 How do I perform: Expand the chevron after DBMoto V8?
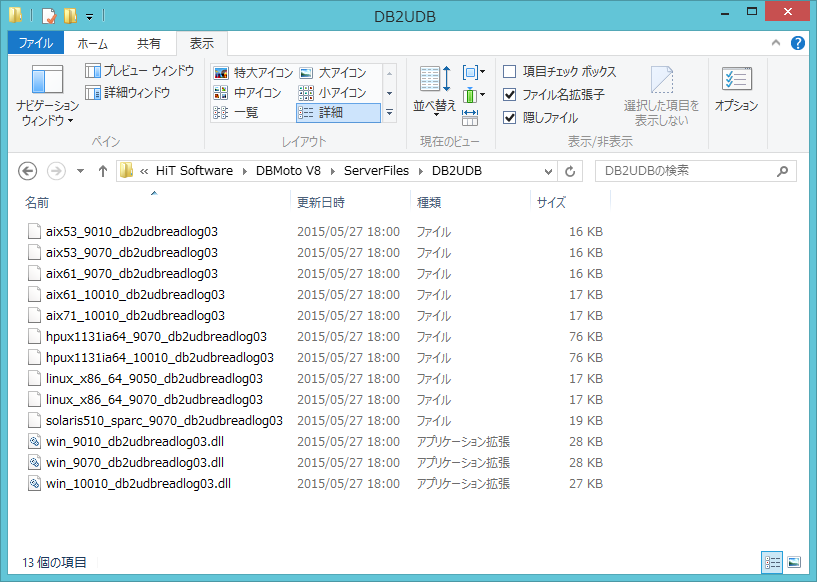(332, 171)
